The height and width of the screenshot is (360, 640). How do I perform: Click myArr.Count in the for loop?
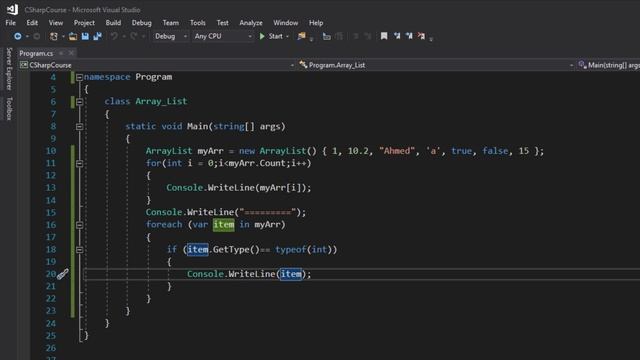click(257, 163)
